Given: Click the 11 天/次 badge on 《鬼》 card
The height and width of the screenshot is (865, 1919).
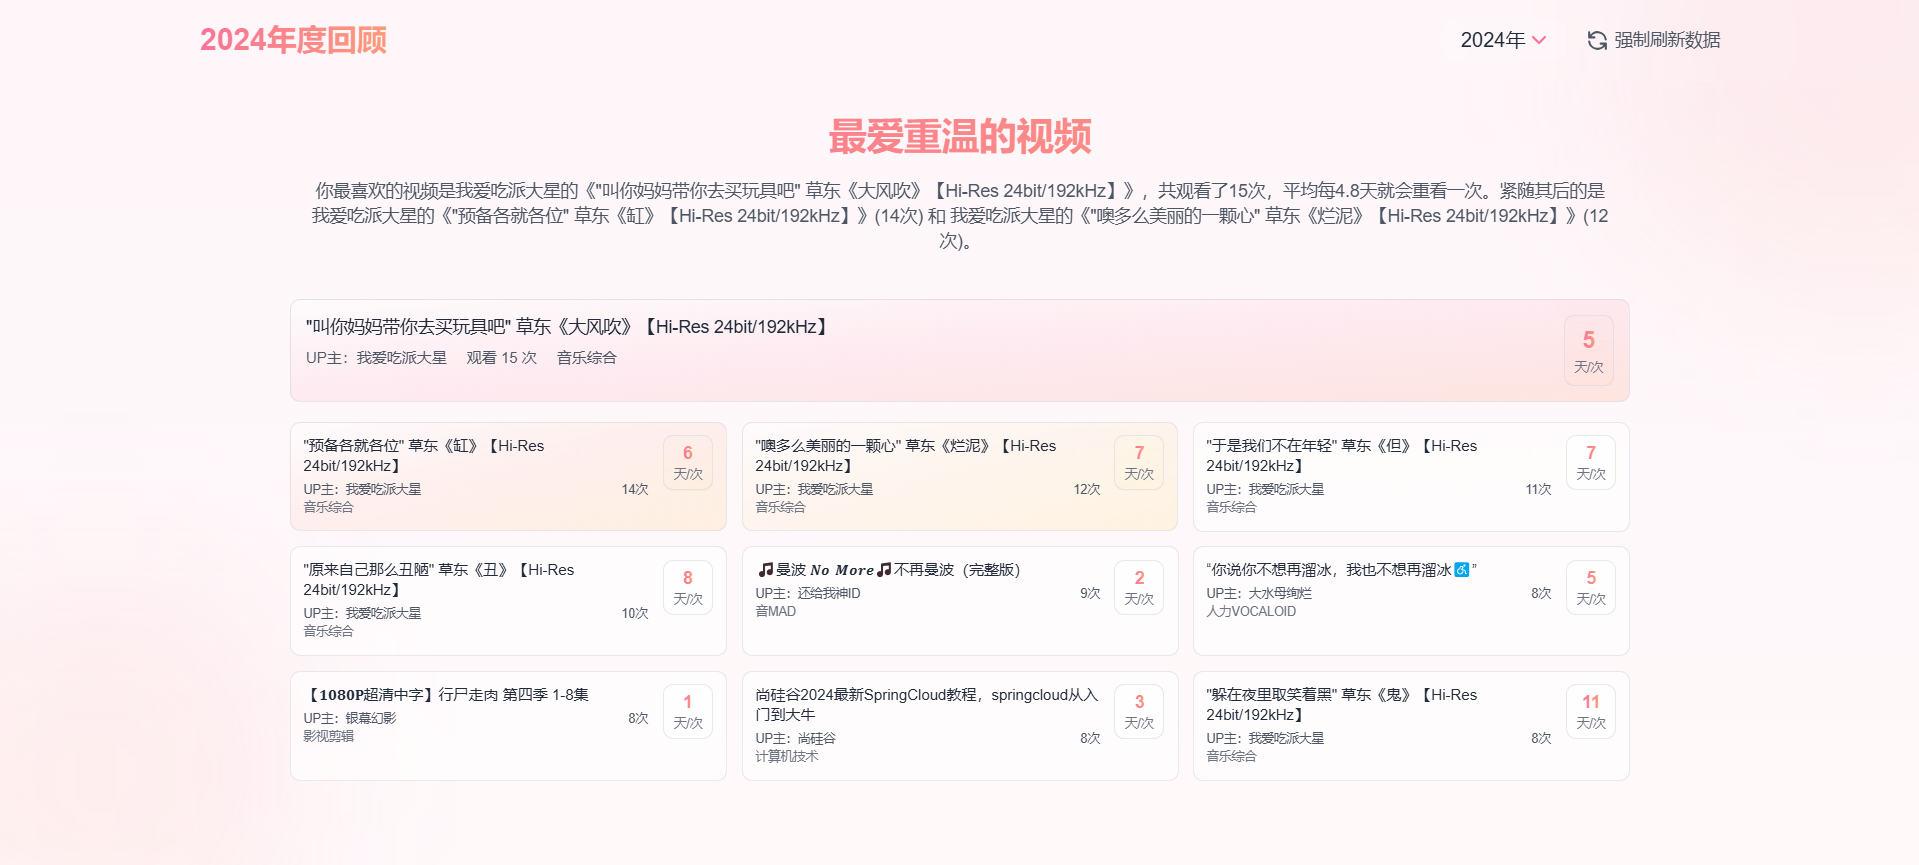Looking at the screenshot, I should [1590, 711].
